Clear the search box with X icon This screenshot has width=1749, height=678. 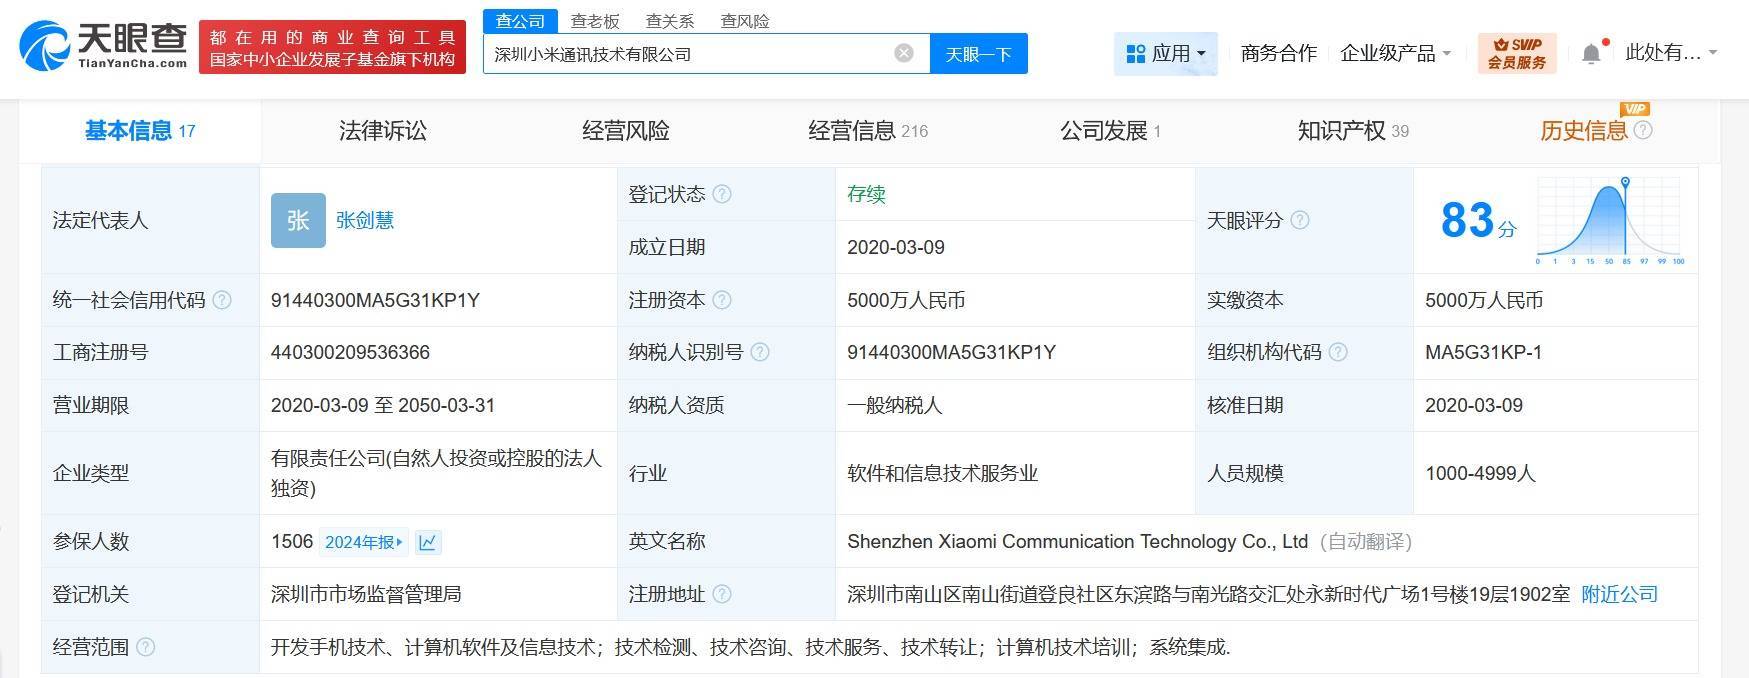[904, 53]
